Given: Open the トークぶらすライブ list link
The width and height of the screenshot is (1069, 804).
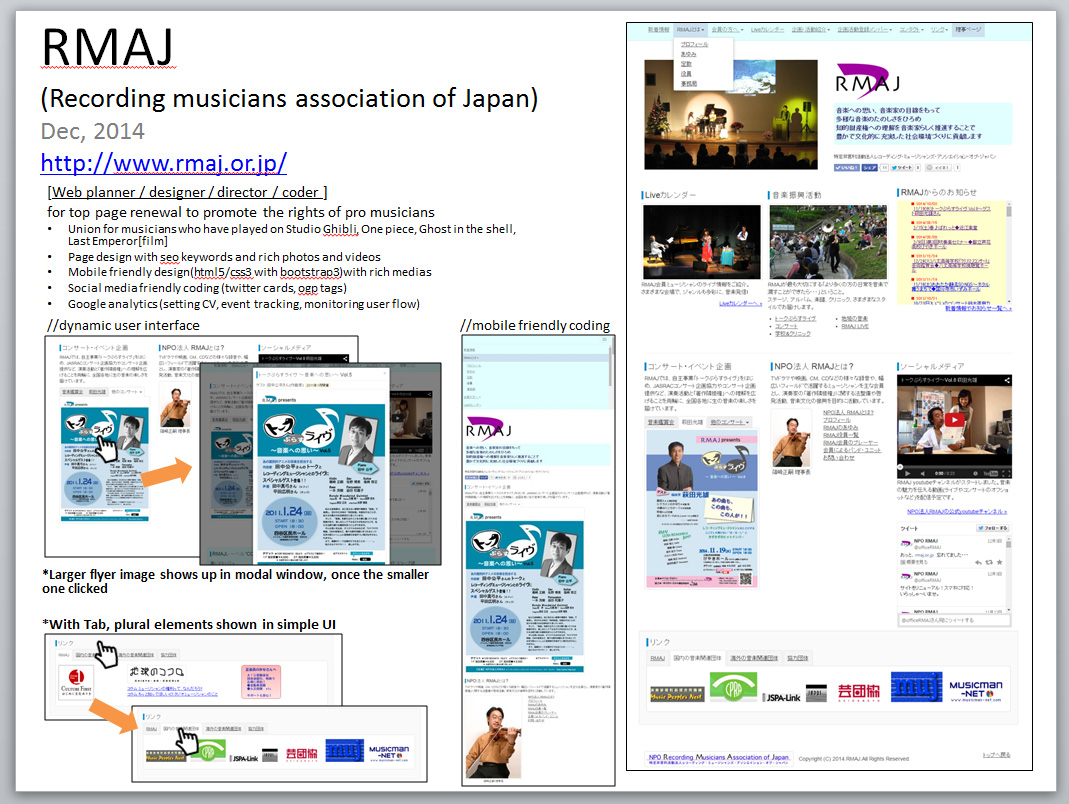Looking at the screenshot, I should pyautogui.click(x=795, y=318).
